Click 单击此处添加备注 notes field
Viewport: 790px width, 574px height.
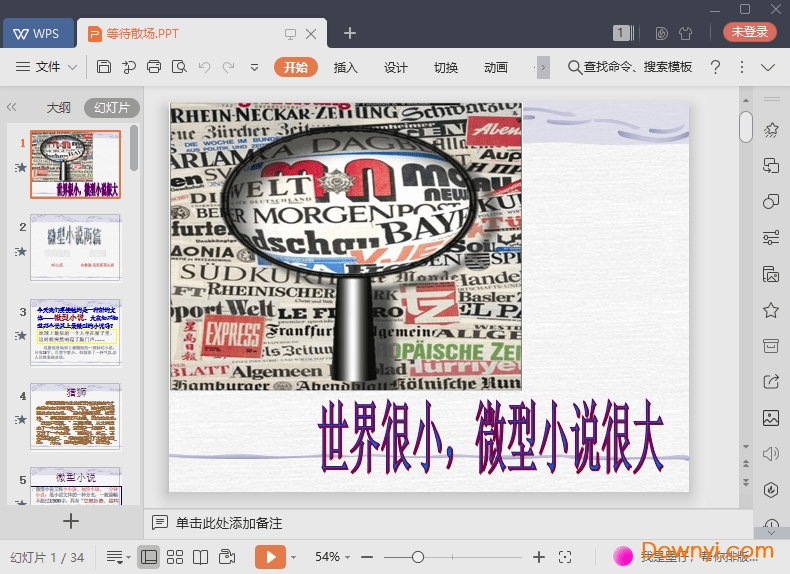coord(229,523)
